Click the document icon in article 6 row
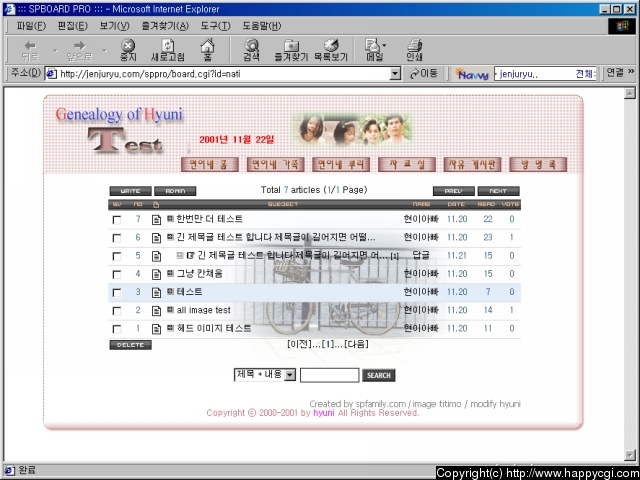Image resolution: width=640 pixels, height=480 pixels. [156, 238]
